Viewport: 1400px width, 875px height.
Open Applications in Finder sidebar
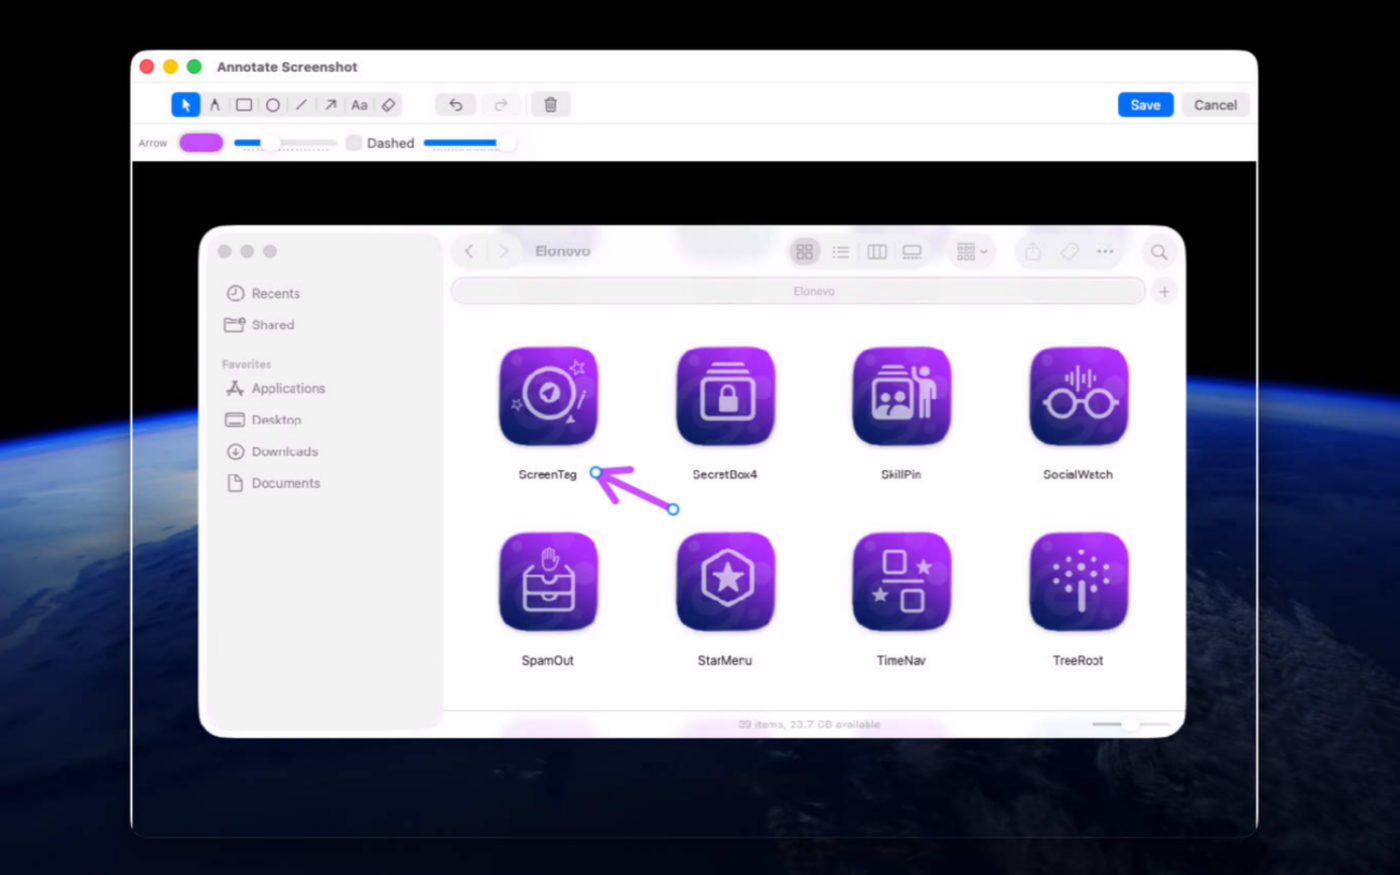pos(276,388)
